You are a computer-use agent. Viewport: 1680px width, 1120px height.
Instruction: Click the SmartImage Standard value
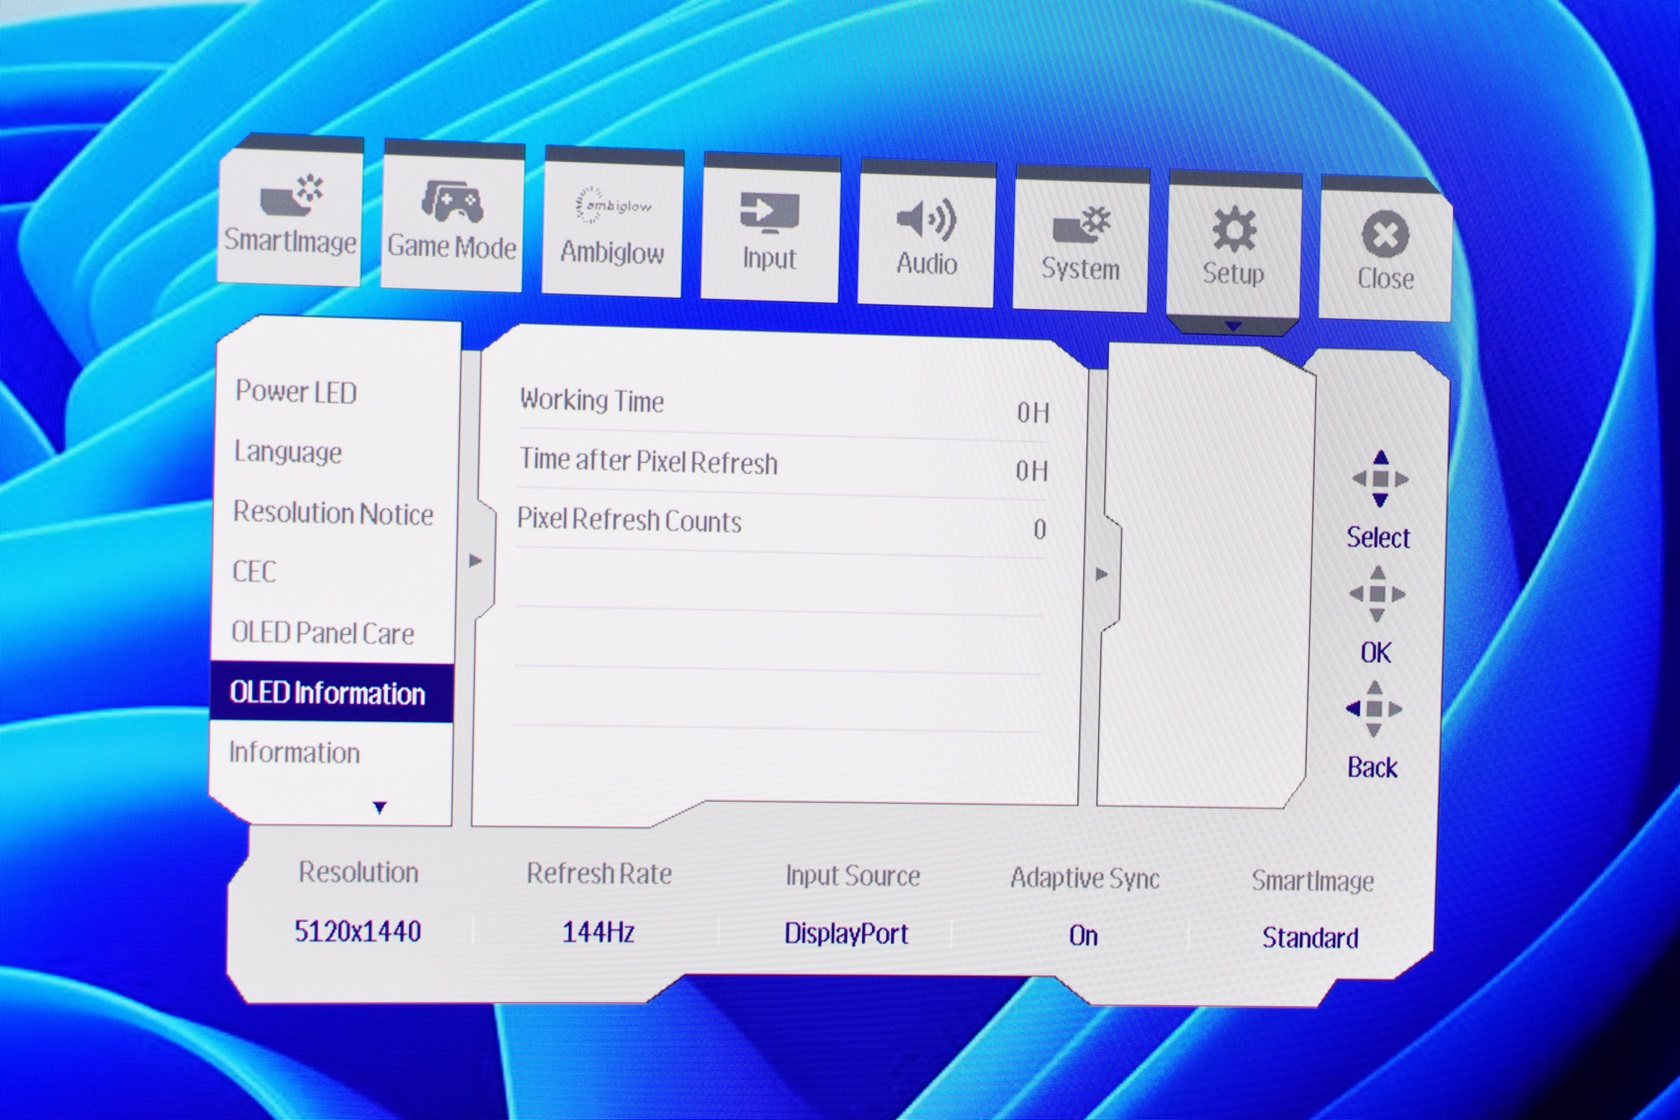coord(1310,939)
